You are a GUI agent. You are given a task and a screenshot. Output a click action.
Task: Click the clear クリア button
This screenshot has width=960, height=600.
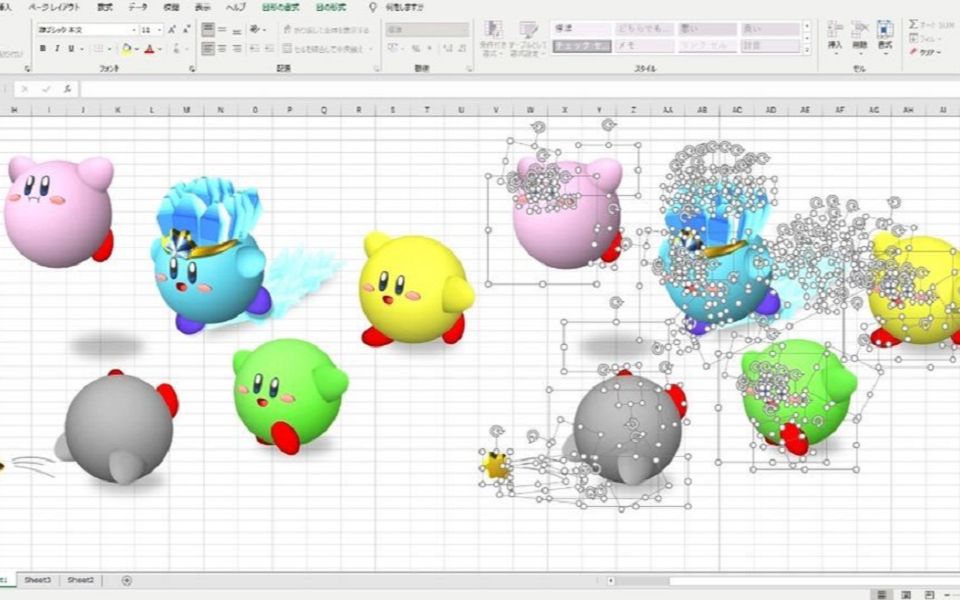pyautogui.click(x=924, y=52)
